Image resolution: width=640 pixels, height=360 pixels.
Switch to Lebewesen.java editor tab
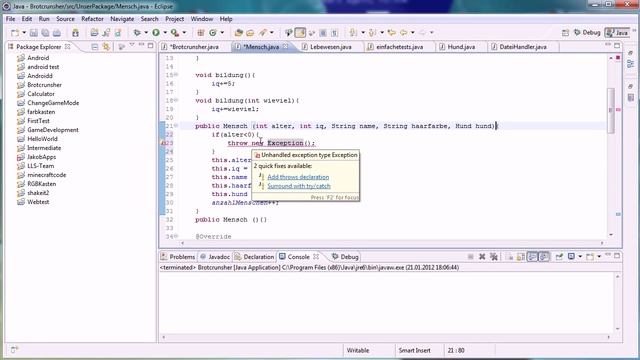(330, 47)
